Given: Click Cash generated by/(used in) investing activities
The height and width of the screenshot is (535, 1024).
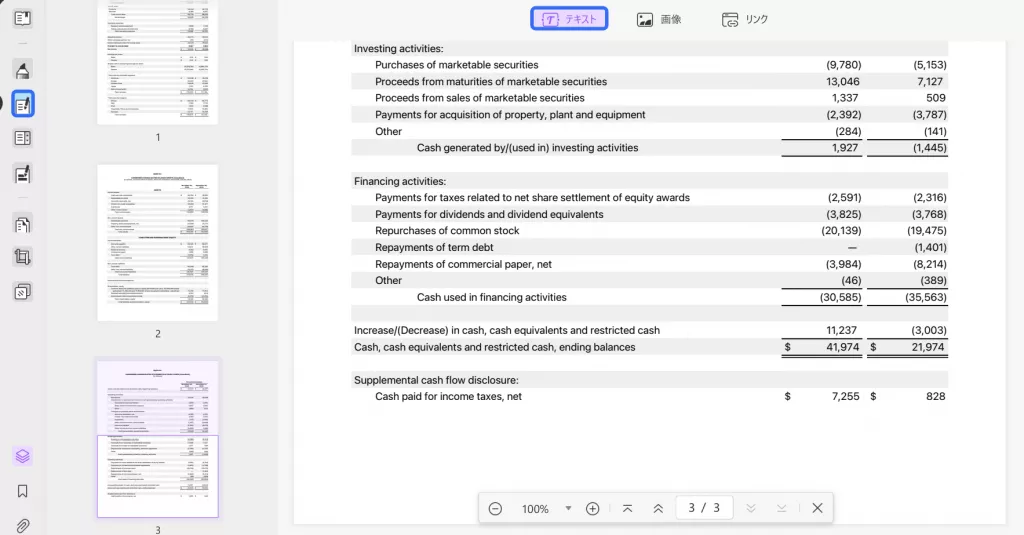Looking at the screenshot, I should pos(527,148).
